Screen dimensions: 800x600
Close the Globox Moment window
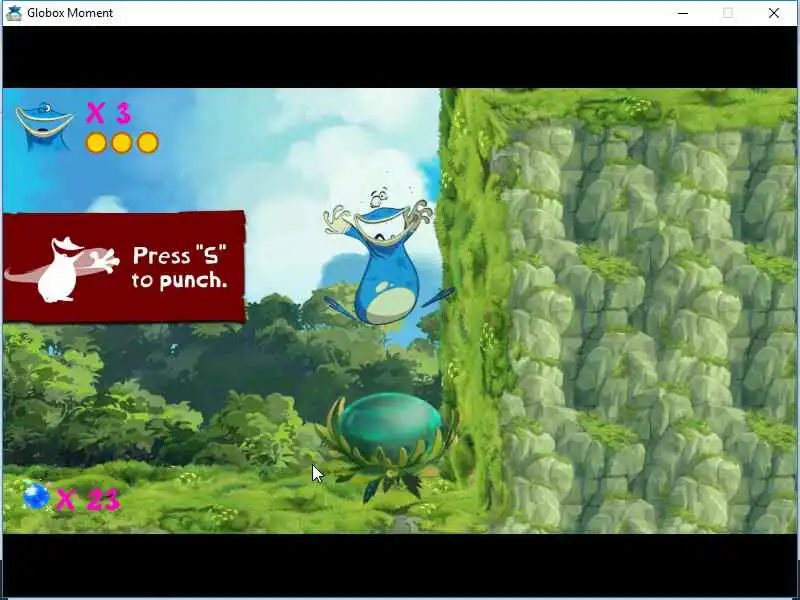pyautogui.click(x=773, y=13)
